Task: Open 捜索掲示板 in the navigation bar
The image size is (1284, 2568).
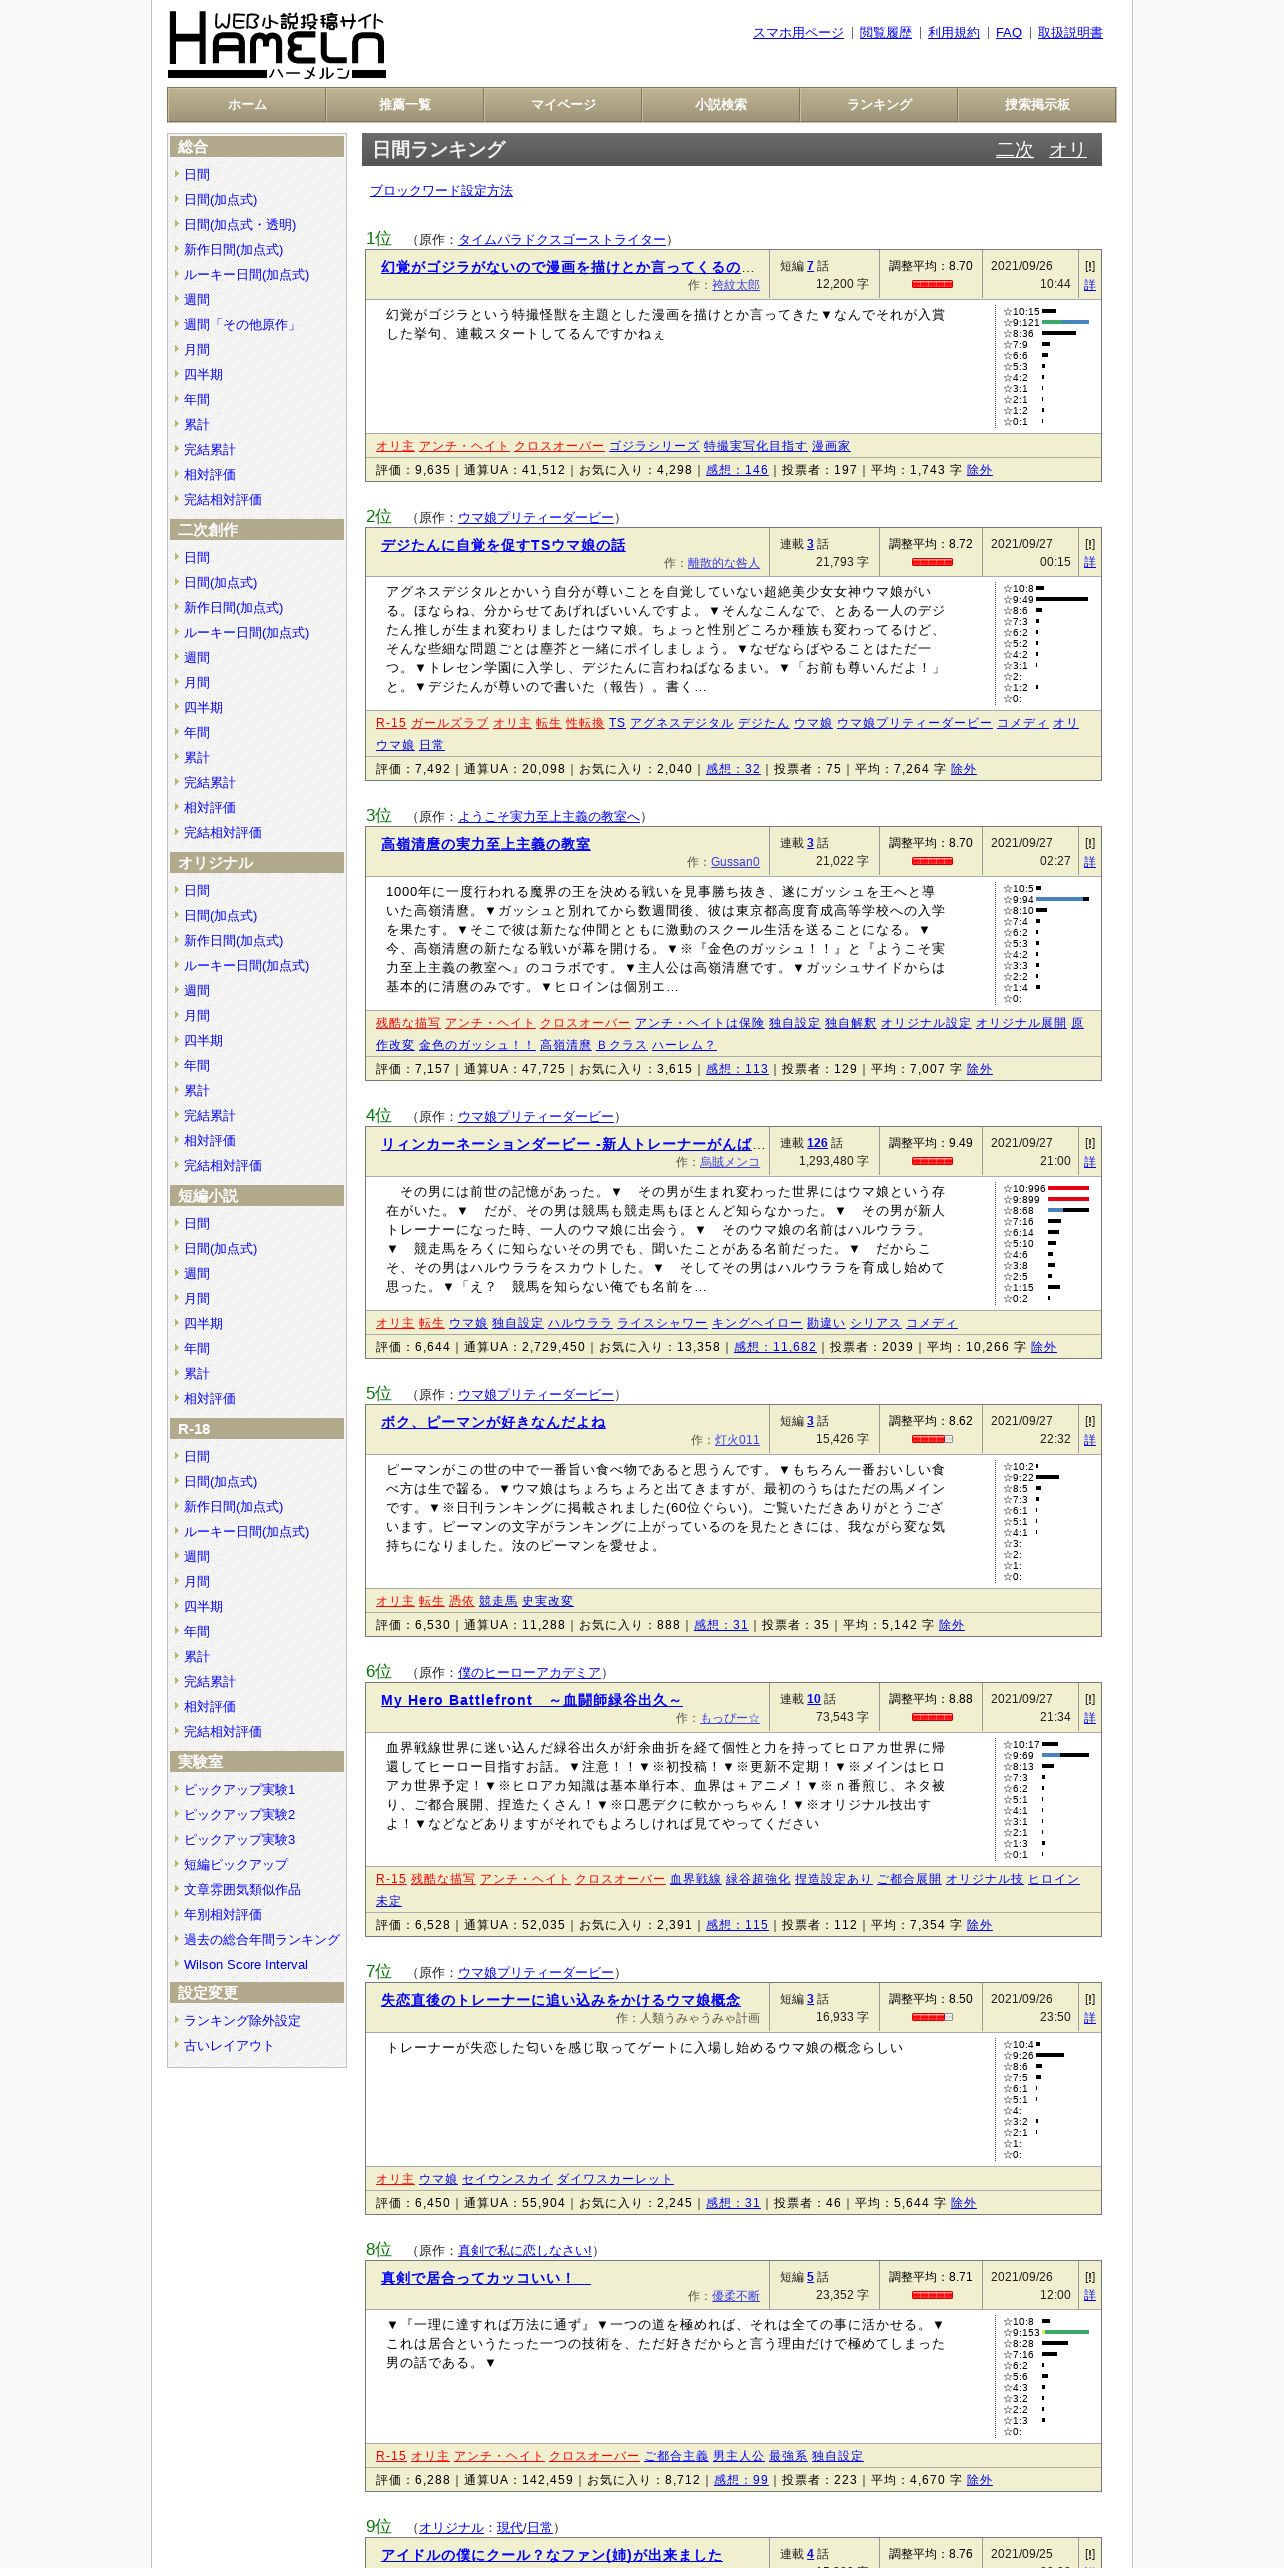Action: point(1037,105)
